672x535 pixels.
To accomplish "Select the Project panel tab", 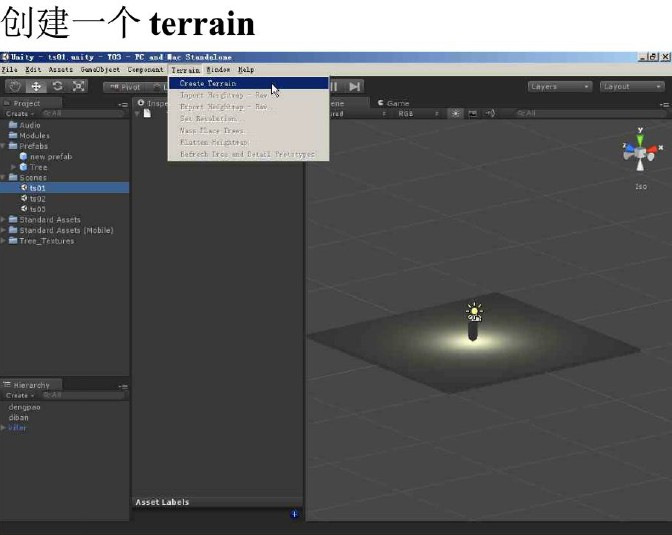I will [x=31, y=103].
